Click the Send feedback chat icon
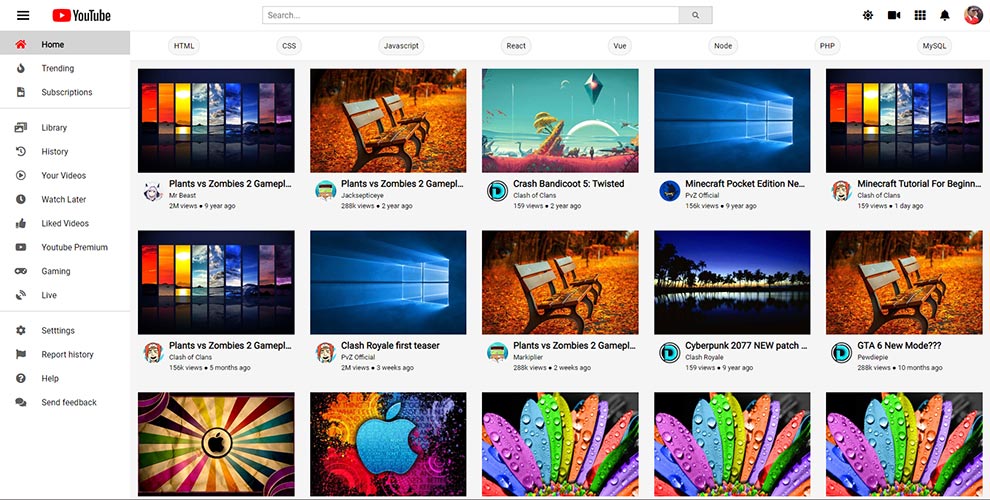Screen dimensions: 990x500 [x=21, y=402]
